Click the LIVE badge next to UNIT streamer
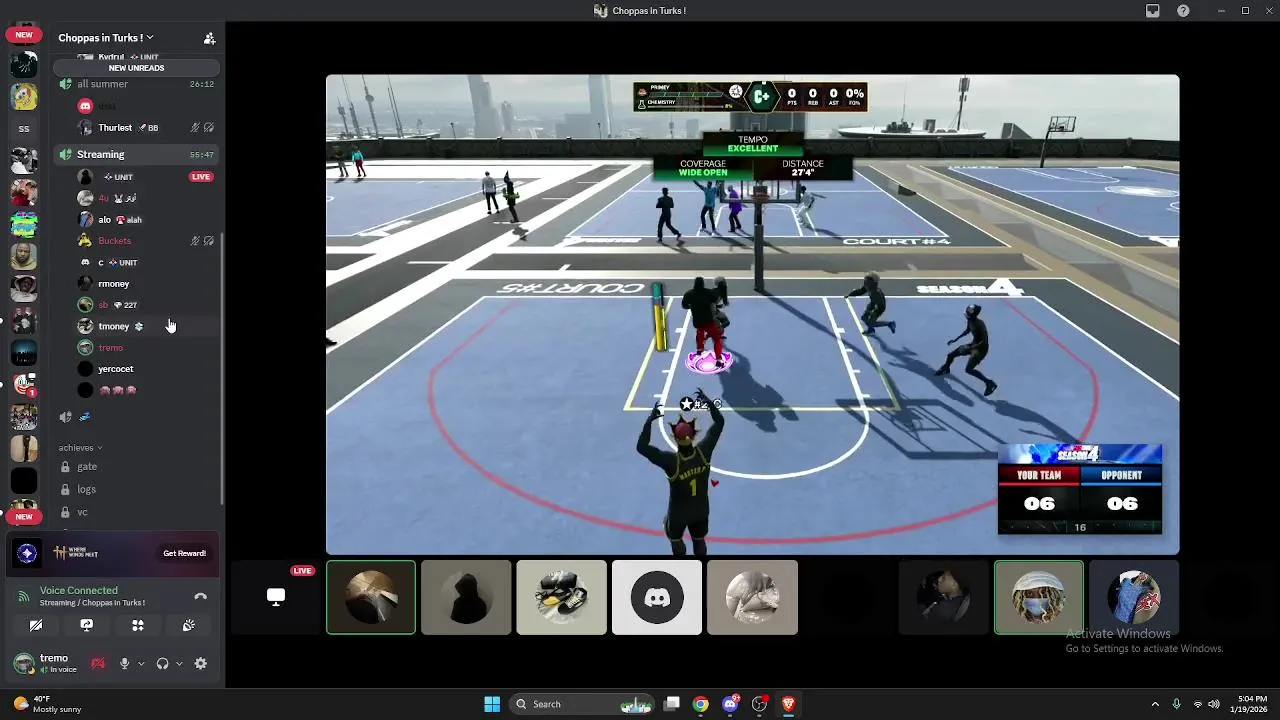1280x720 pixels. 201,177
